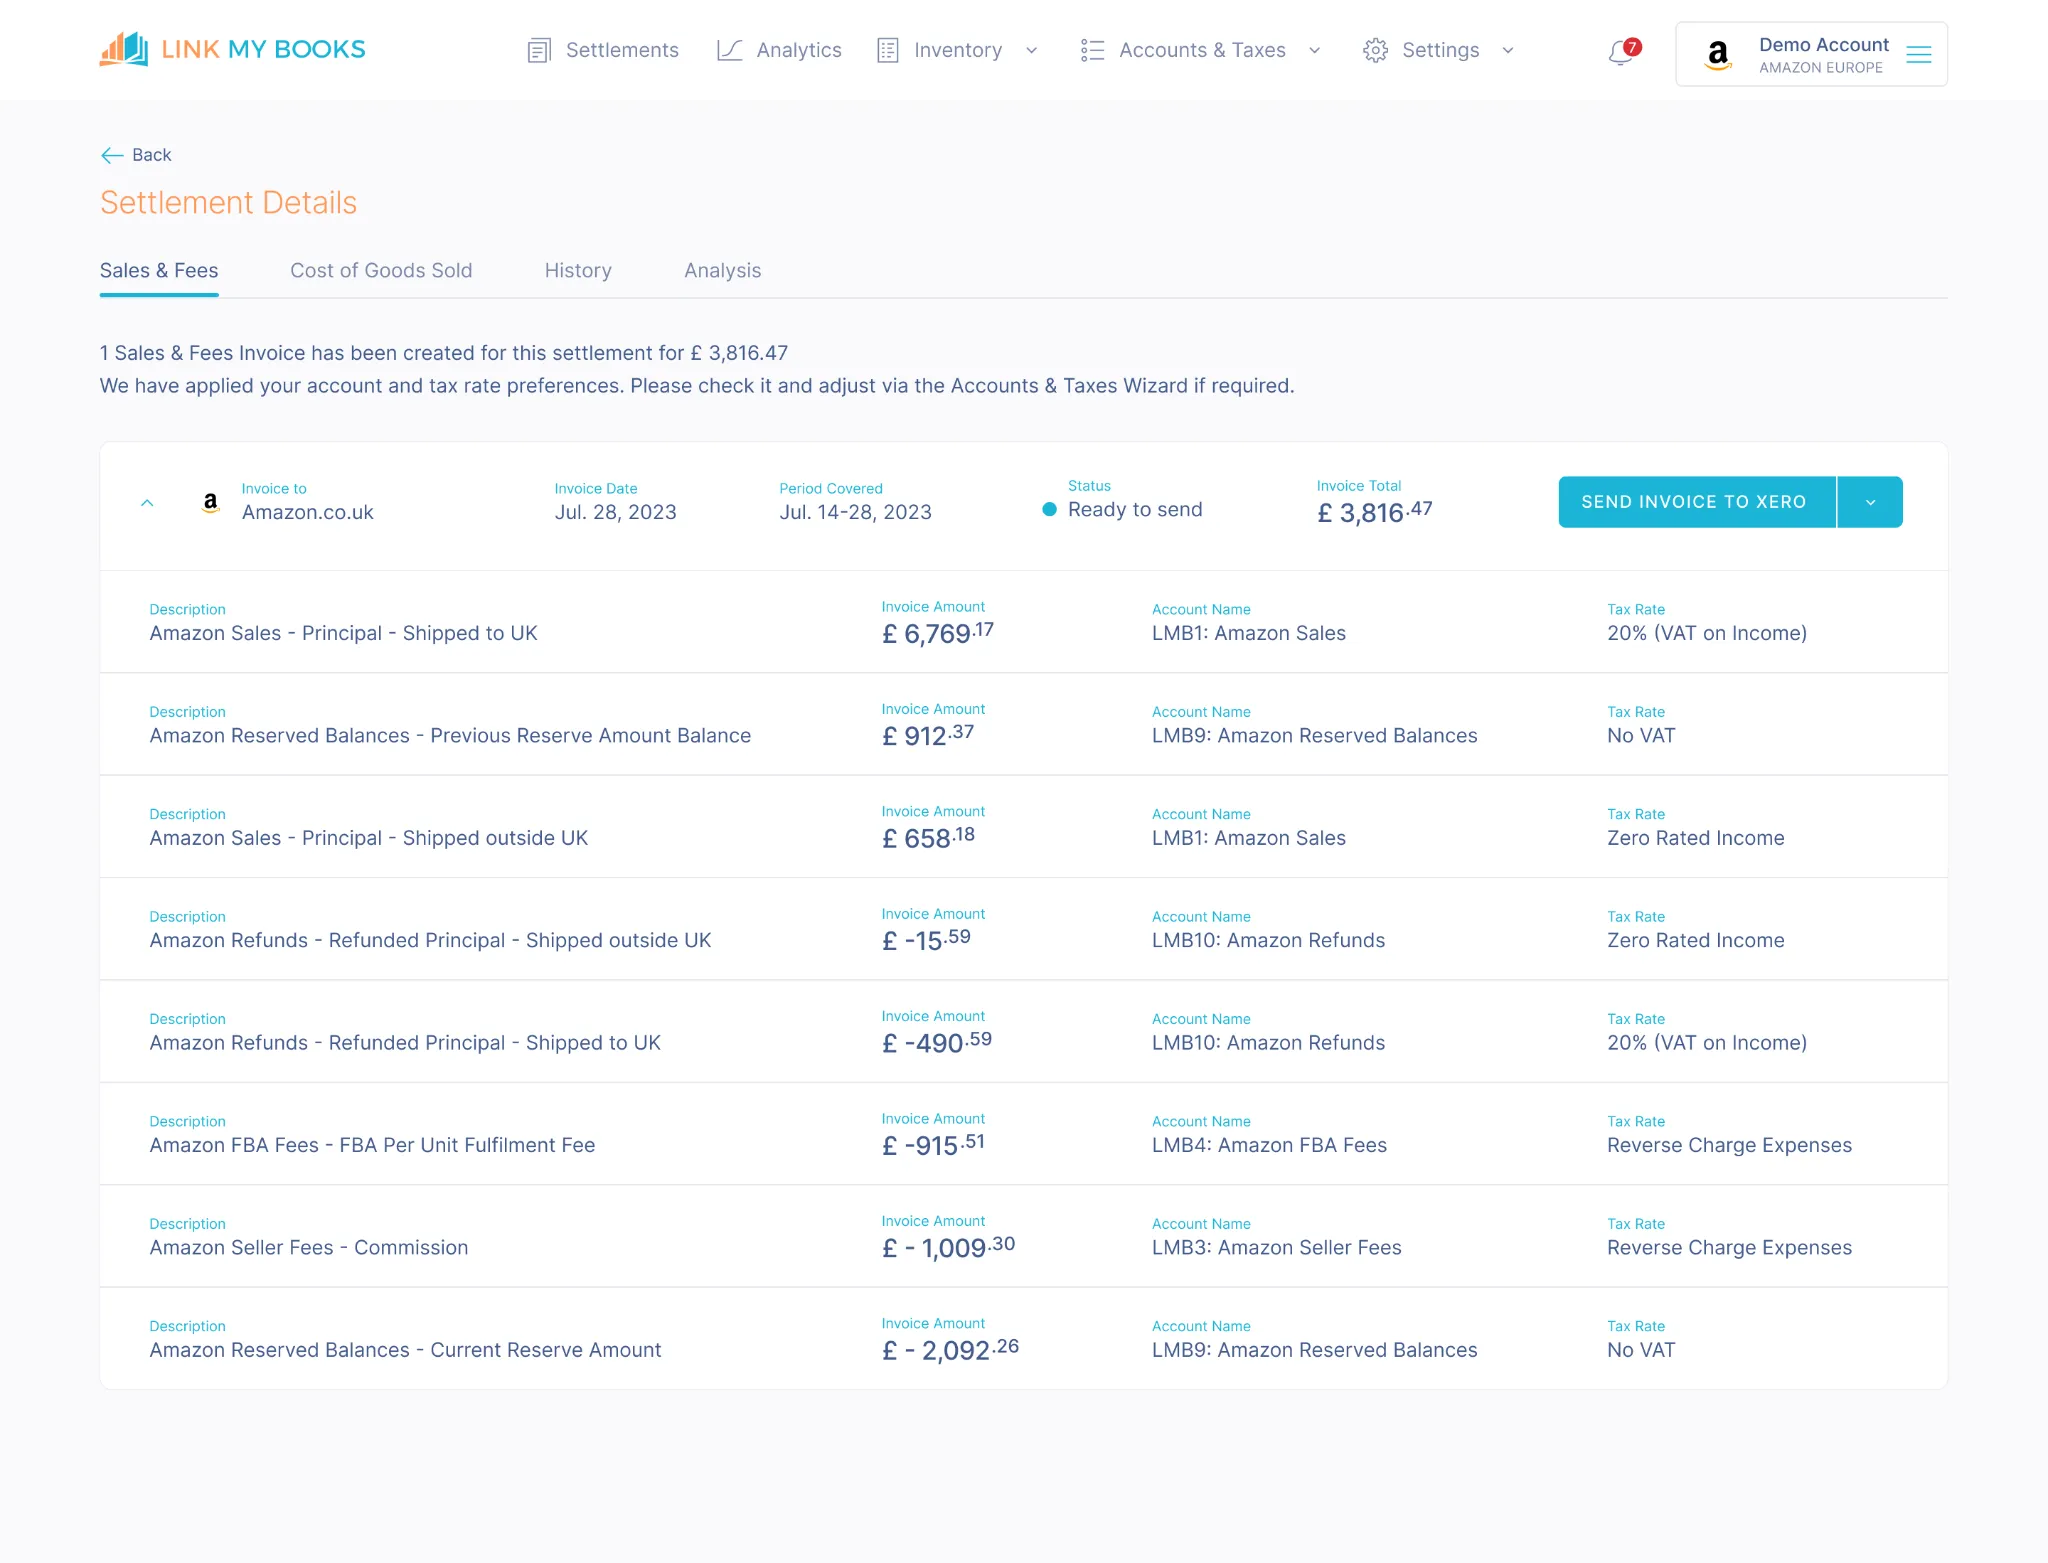2048x1563 pixels.
Task: Collapse the Amazon.co.uk invoice details
Action: point(147,503)
